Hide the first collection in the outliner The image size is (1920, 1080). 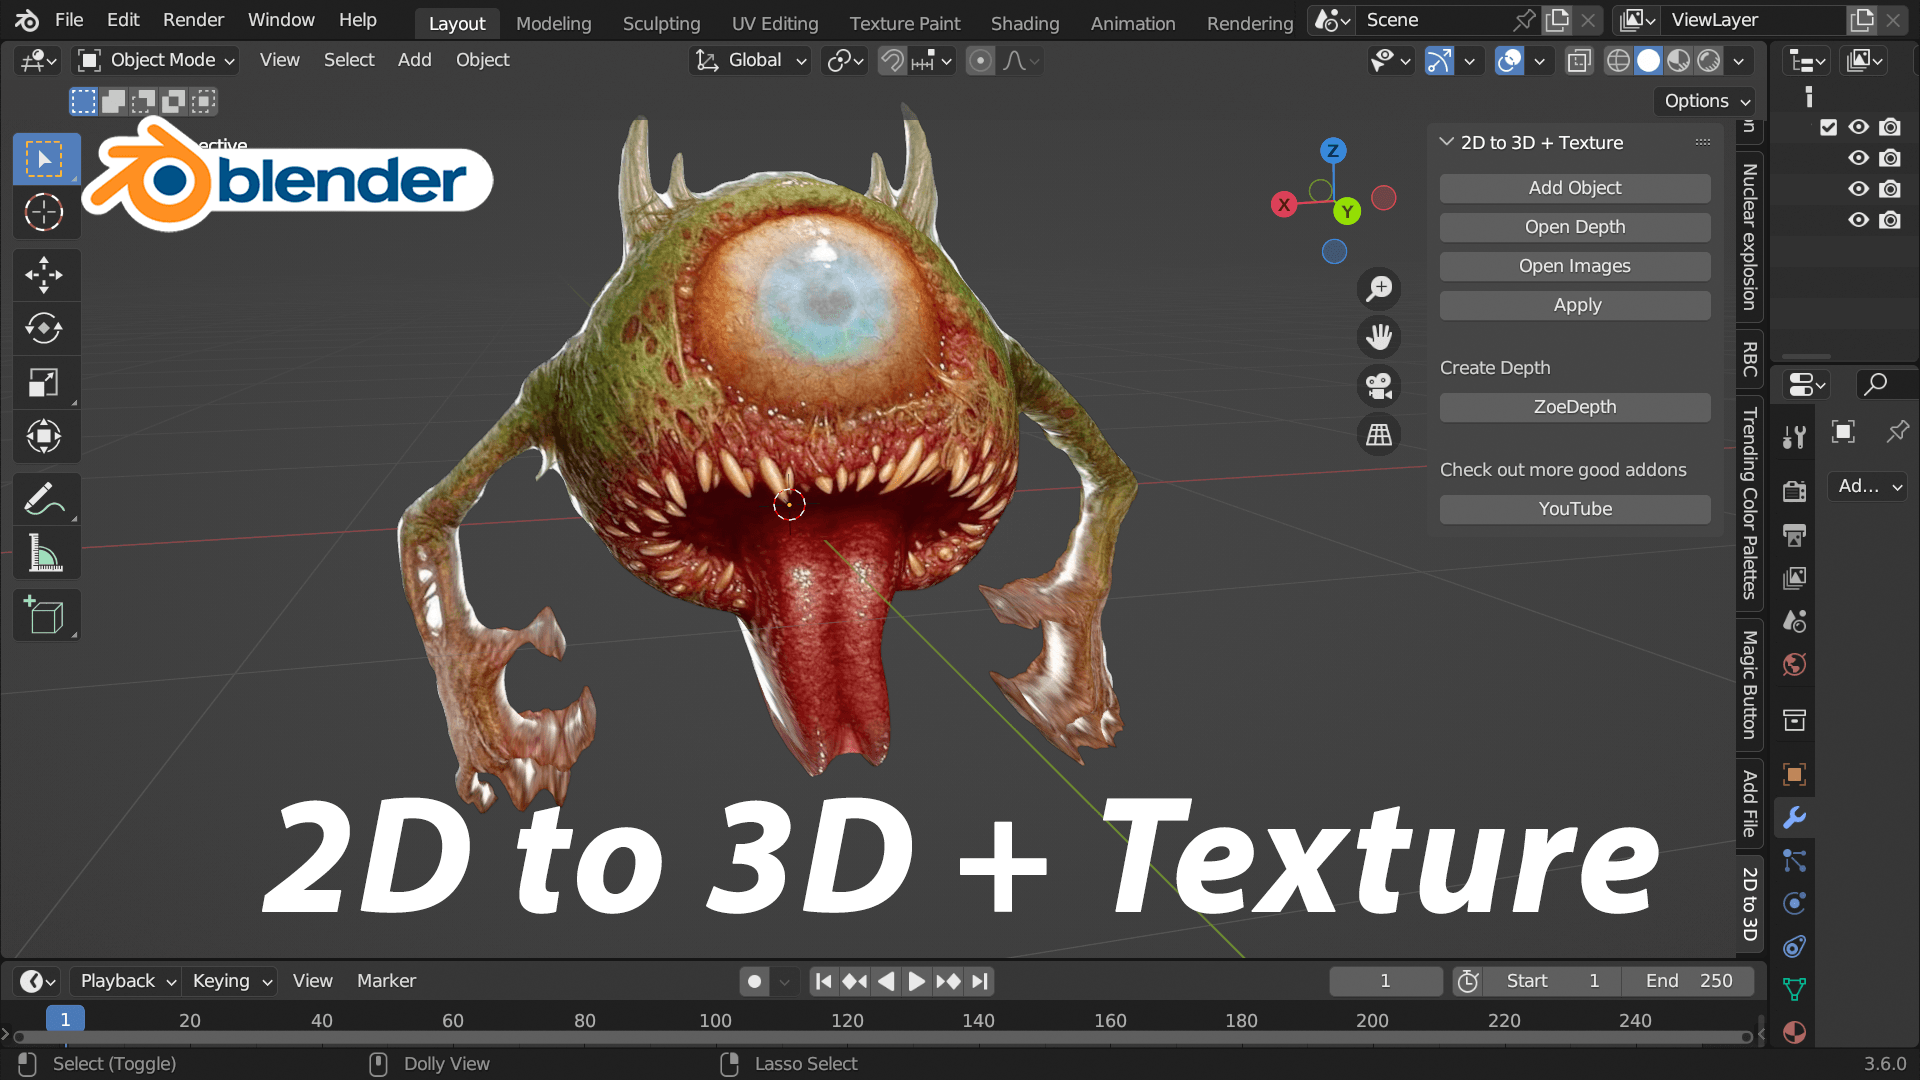coord(1859,127)
